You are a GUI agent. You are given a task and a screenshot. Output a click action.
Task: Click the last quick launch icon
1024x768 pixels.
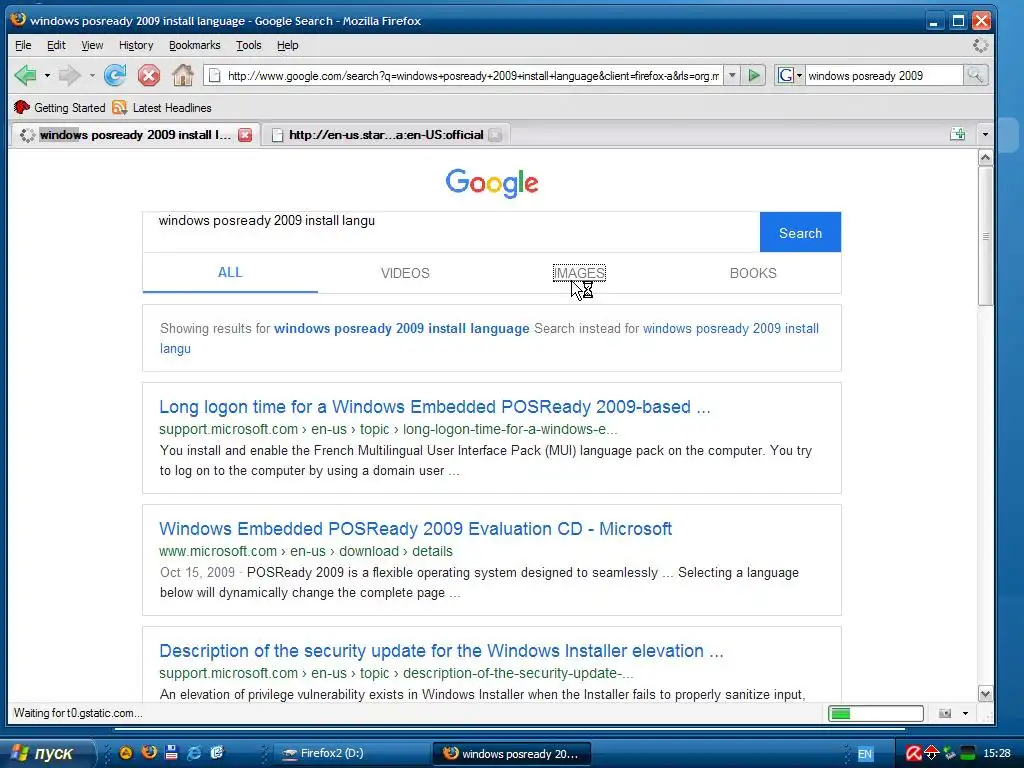pos(217,752)
